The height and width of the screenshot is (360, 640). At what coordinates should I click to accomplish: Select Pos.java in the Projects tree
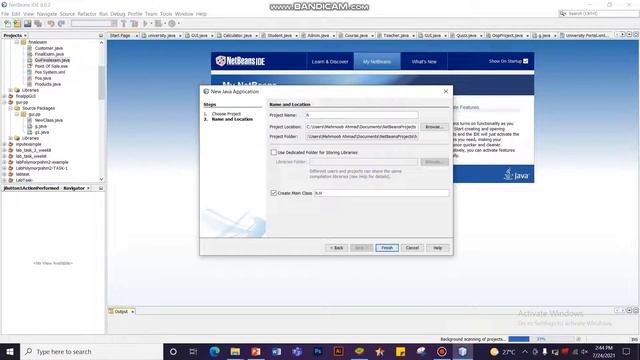click(x=43, y=78)
